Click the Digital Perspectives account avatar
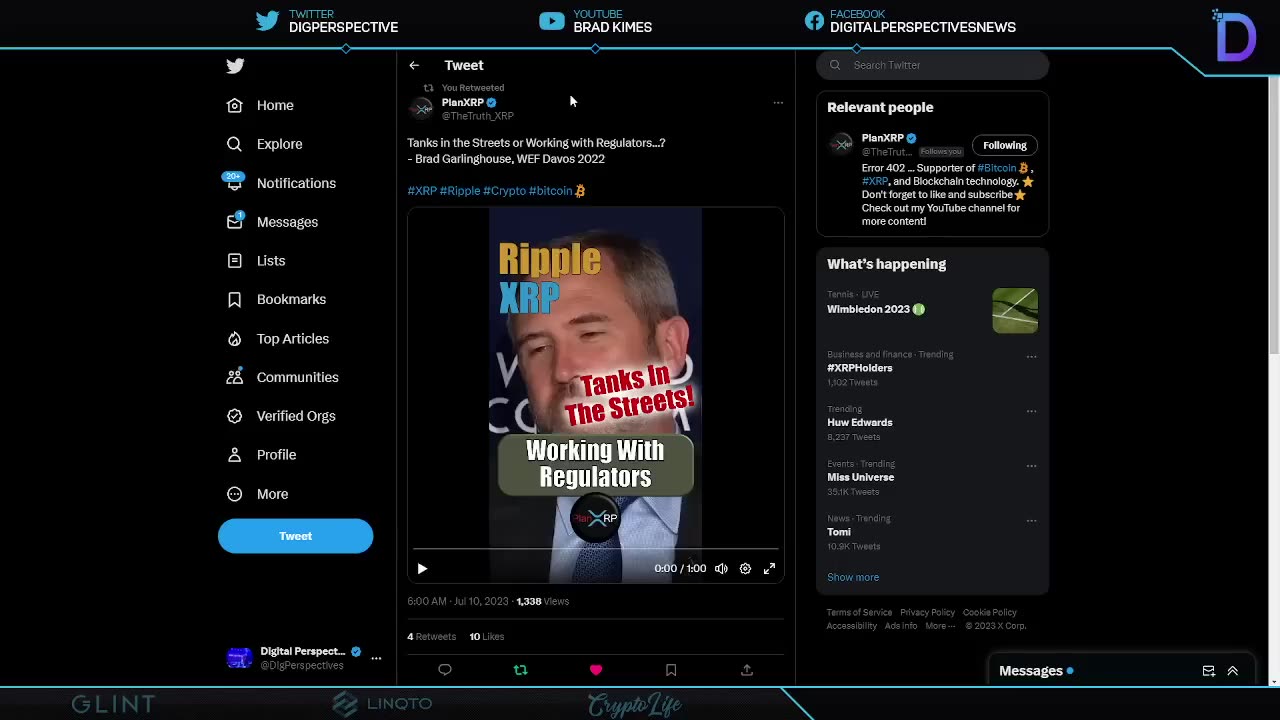Viewport: 1280px width, 720px height. pos(240,658)
